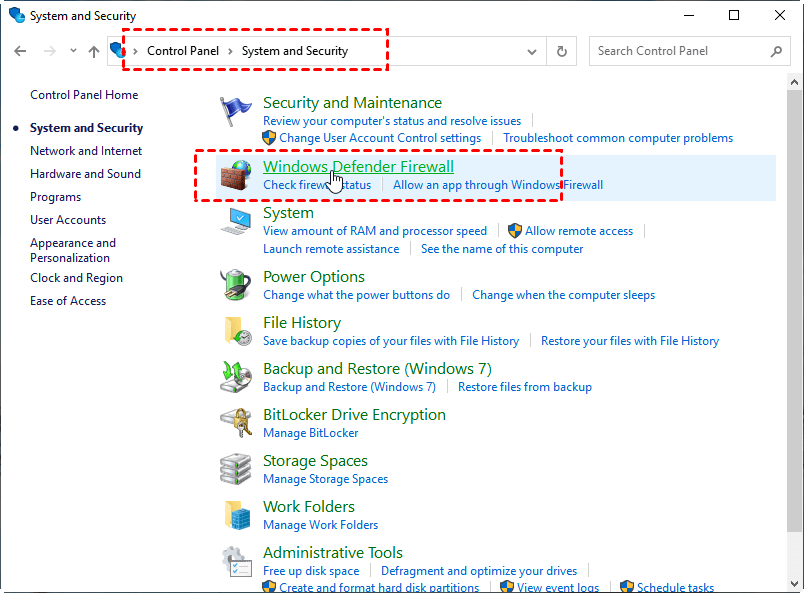Click the vertical scrollbar thumb

coord(794,312)
